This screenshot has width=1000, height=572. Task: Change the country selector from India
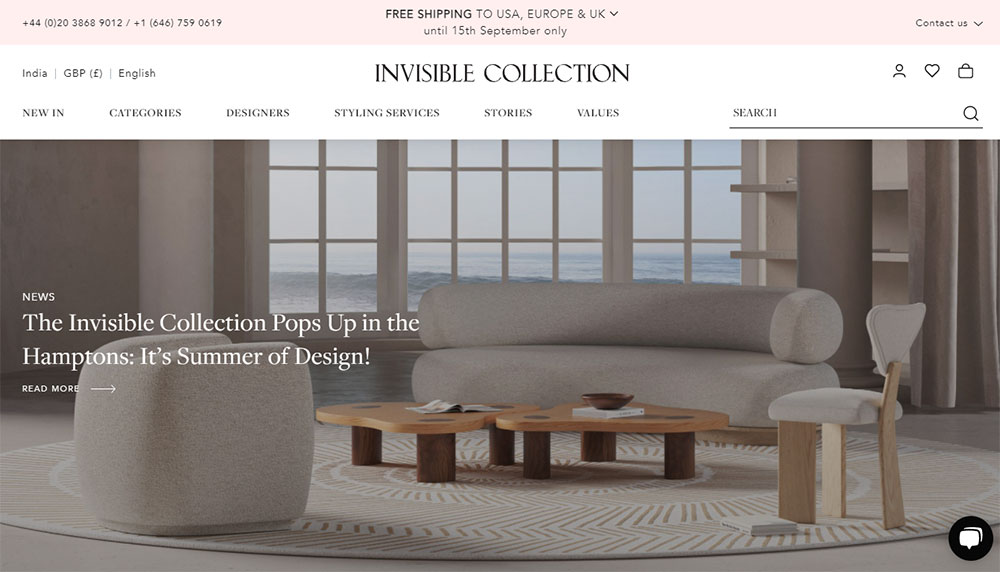pyautogui.click(x=34, y=73)
